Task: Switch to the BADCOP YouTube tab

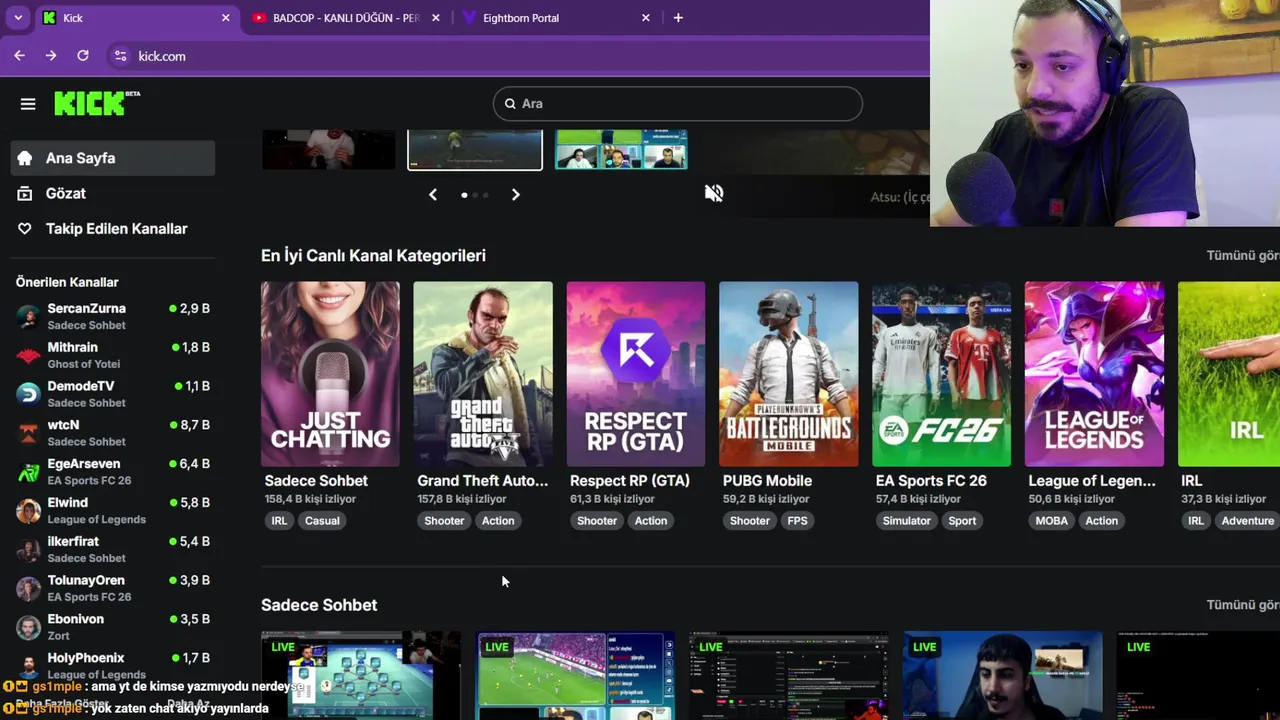Action: tap(346, 18)
